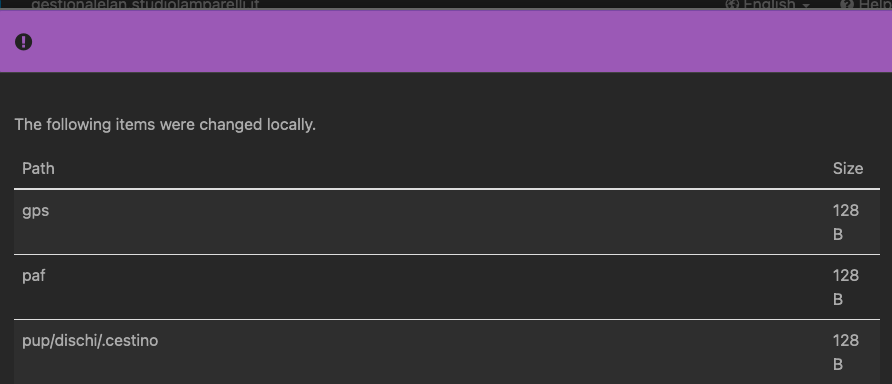Click the globe icon beside English
This screenshot has width=892, height=384.
tap(732, 5)
